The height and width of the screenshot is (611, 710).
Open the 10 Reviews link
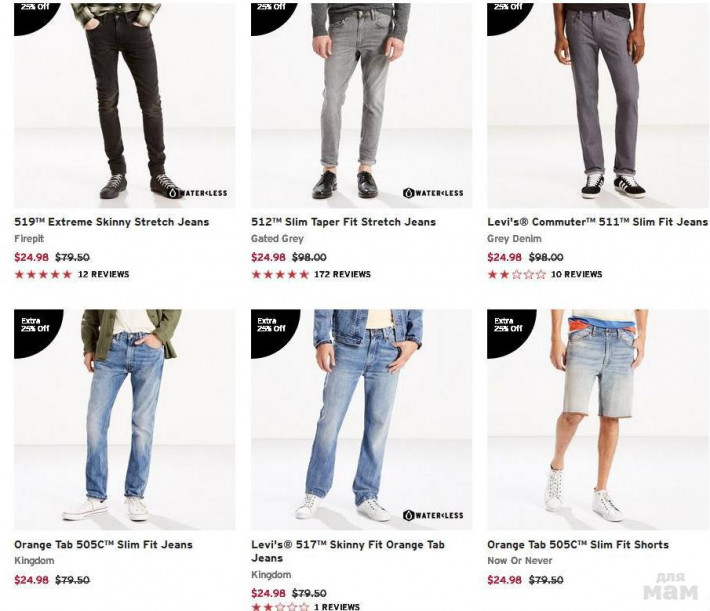click(x=576, y=274)
